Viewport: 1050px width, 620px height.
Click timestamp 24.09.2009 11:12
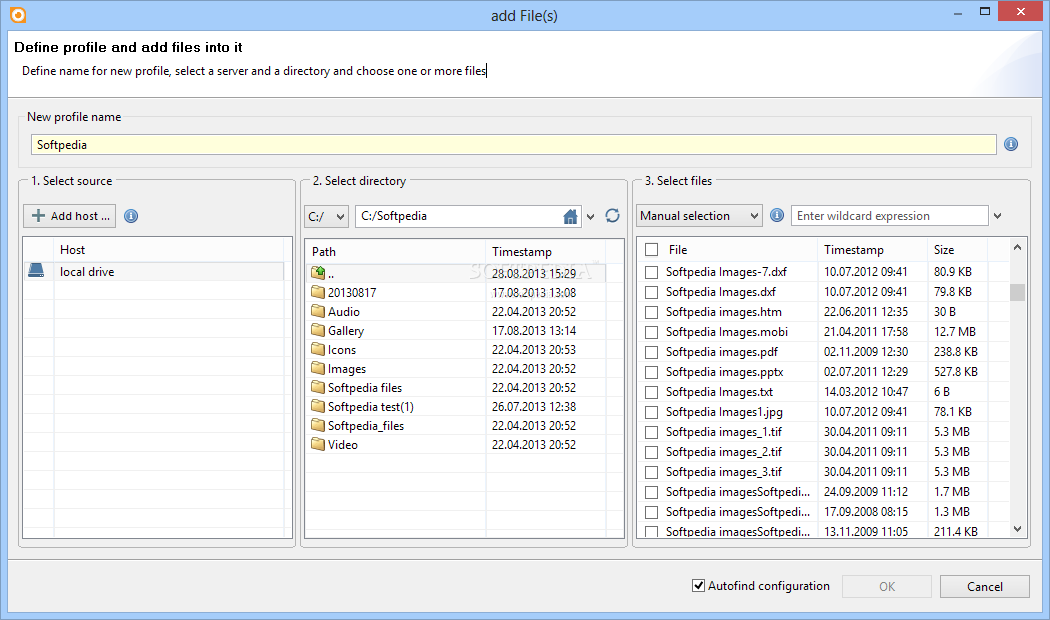[x=866, y=491]
